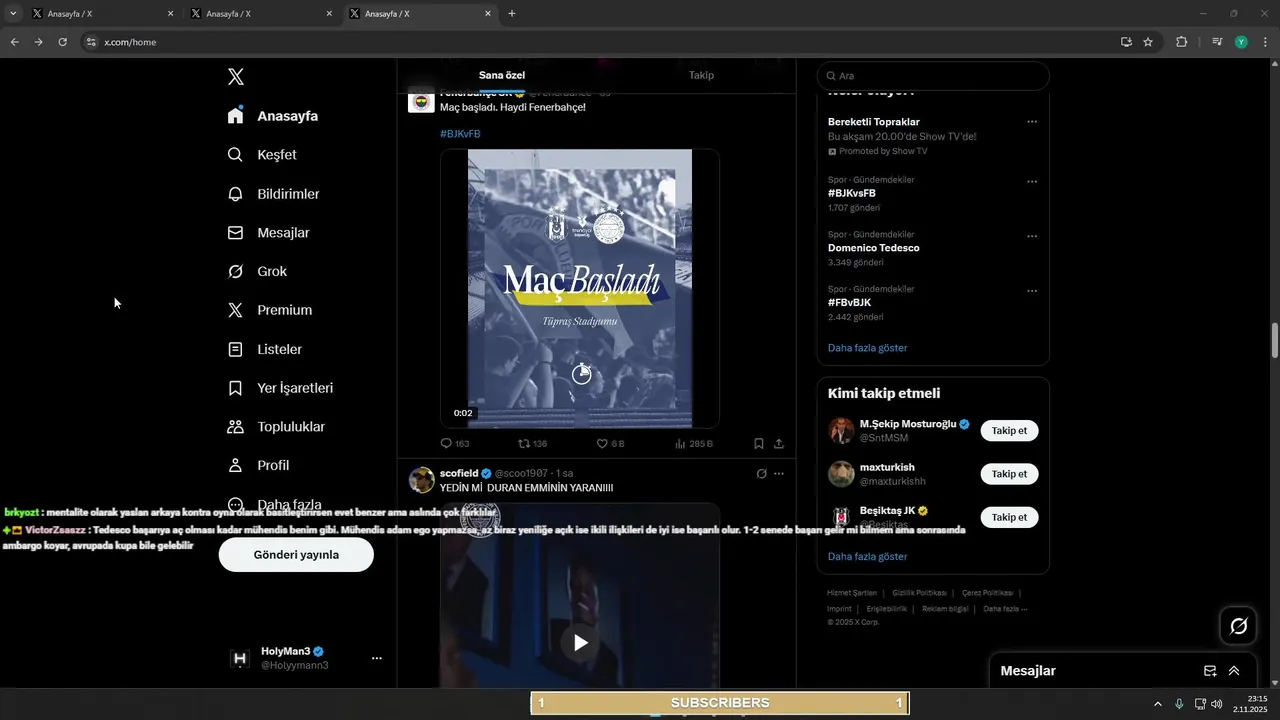Switch to the Sana özel tab
1280x720 pixels.
point(502,75)
